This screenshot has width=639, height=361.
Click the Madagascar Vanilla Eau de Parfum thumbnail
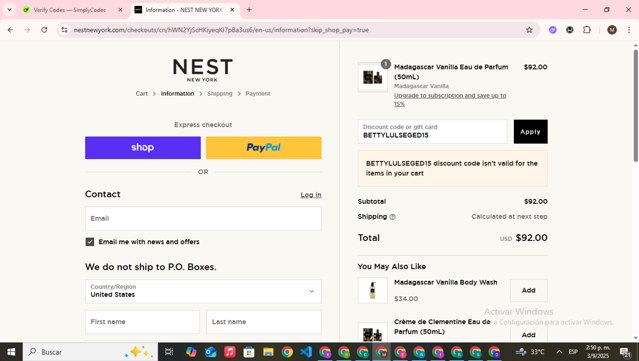click(372, 77)
